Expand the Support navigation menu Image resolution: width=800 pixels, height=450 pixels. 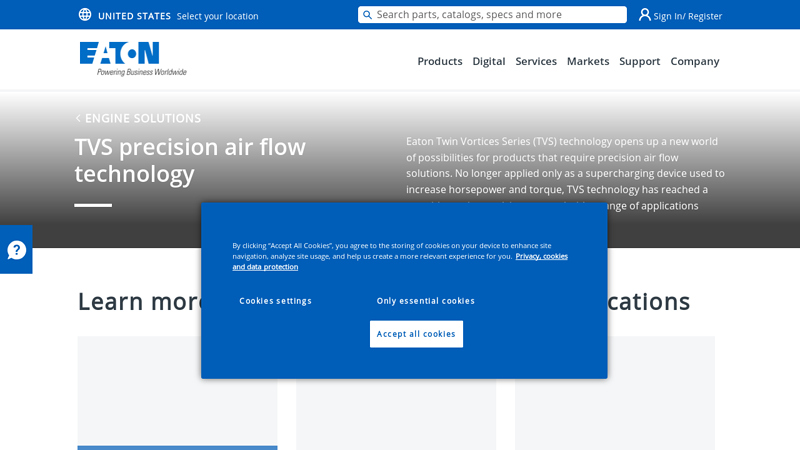(639, 61)
